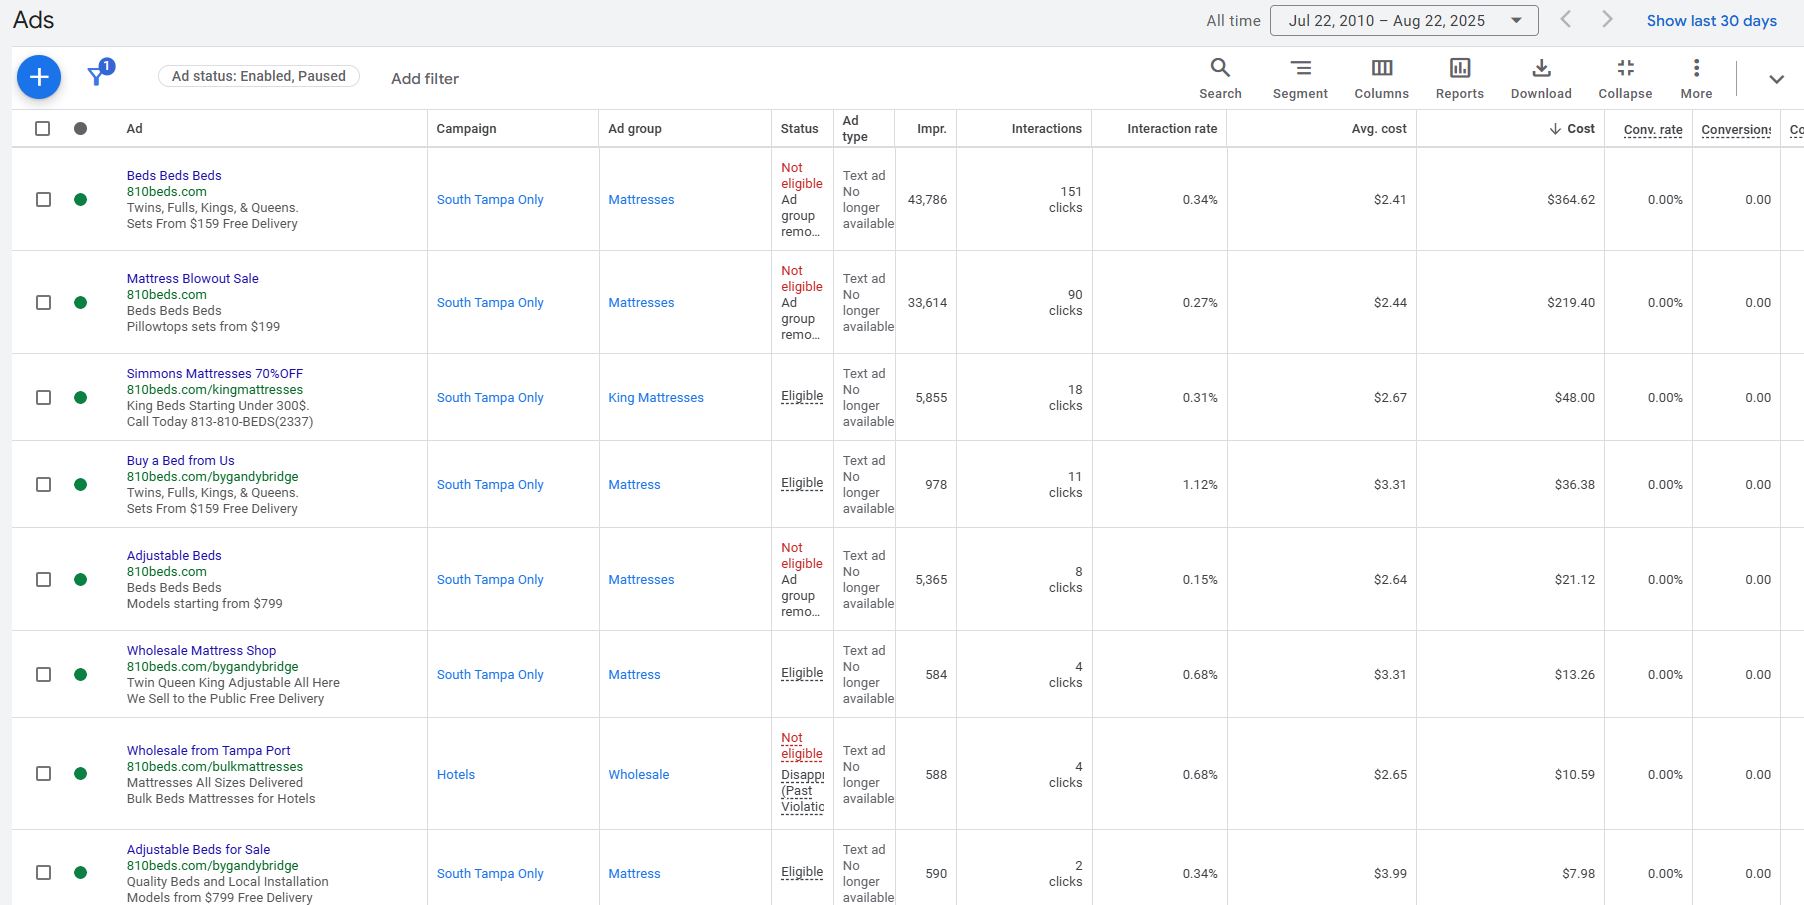Check the Adjustable Beds 810beds.com row
The image size is (1804, 905).
pos(43,579)
